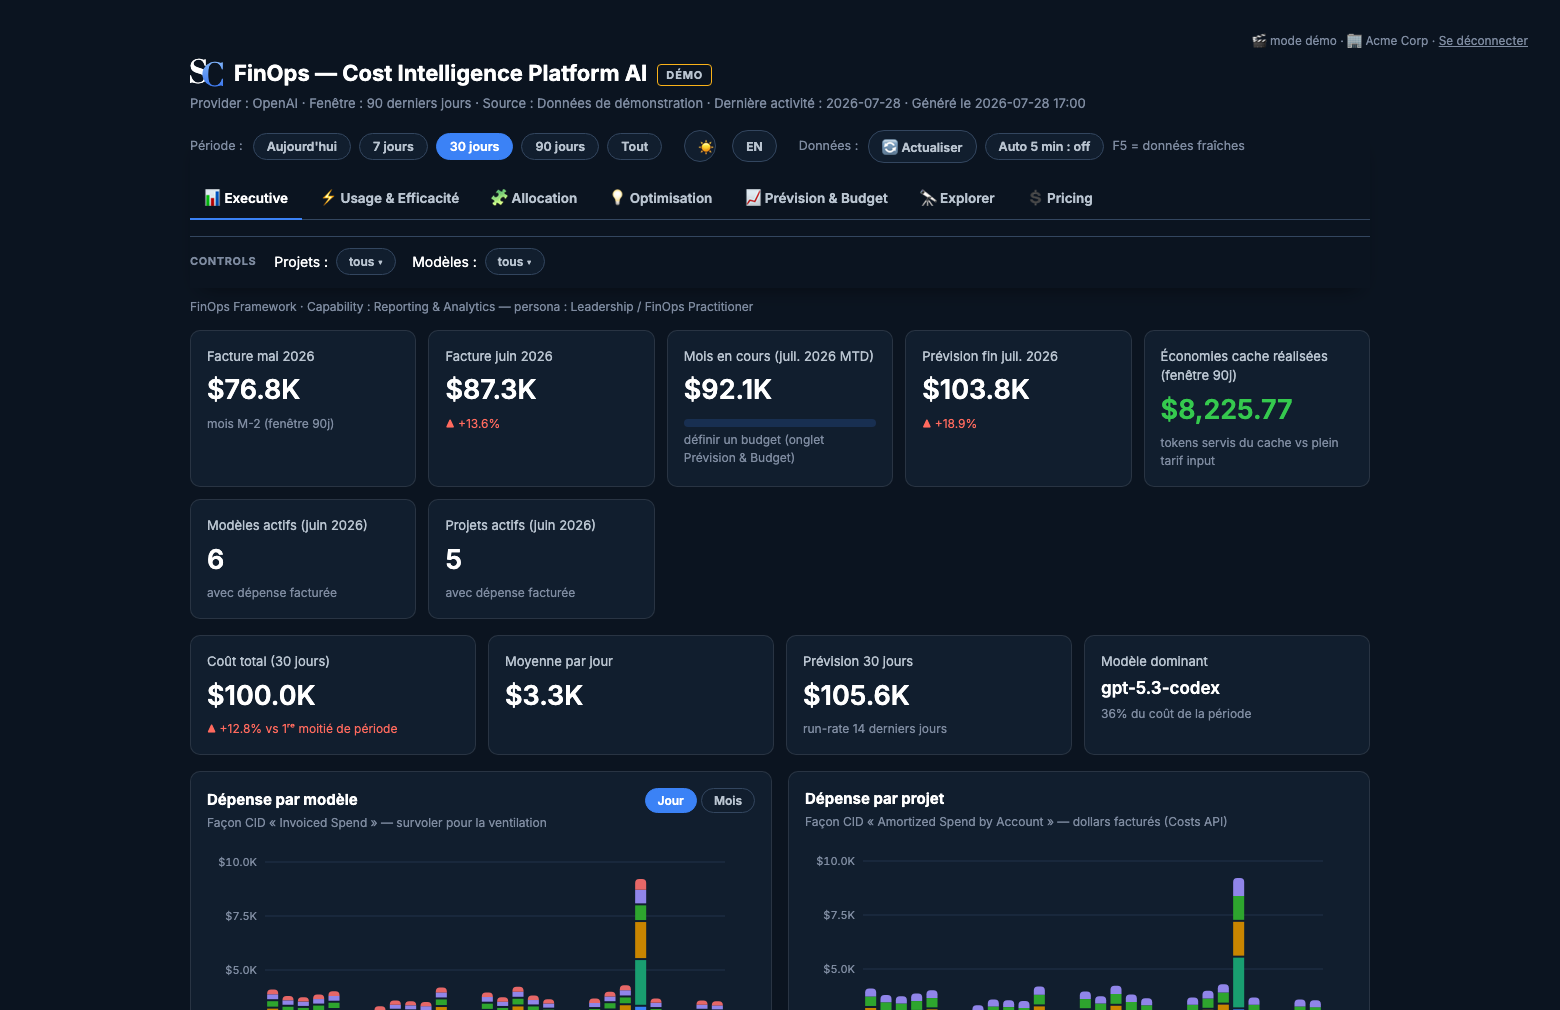Image resolution: width=1560 pixels, height=1010 pixels.
Task: Click the Acme Corp label
Action: 1397,41
